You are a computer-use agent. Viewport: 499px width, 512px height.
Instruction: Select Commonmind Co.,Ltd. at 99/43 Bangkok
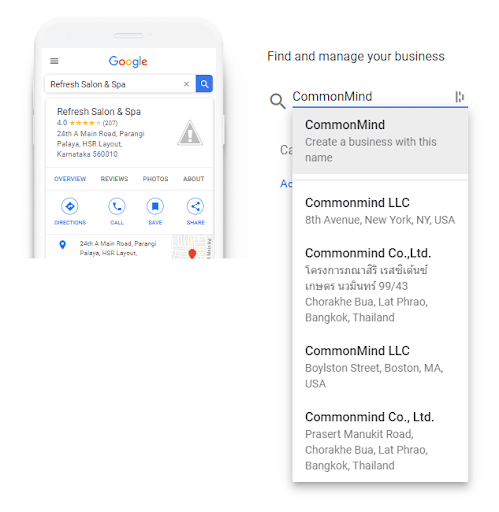click(x=380, y=285)
